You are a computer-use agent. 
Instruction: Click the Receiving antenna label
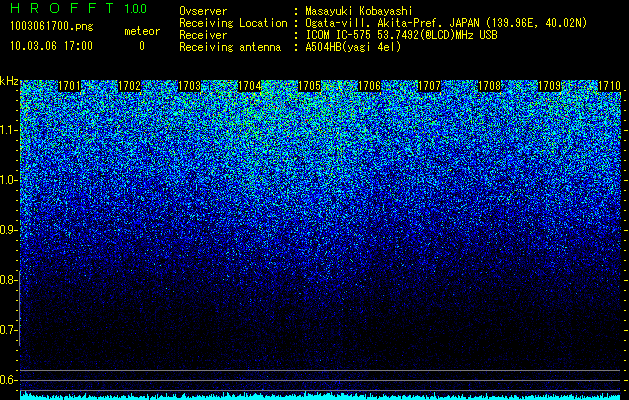click(230, 47)
